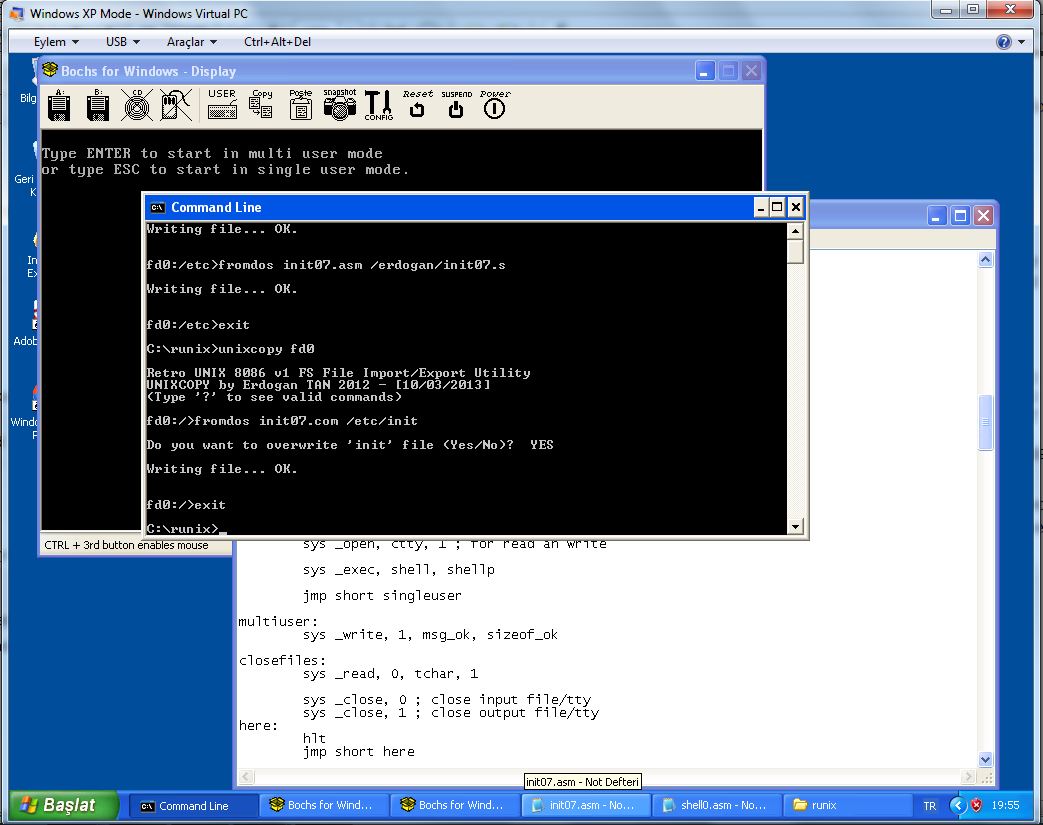
Task: Switch to init07.asm Notepad taskbar button
Action: click(x=584, y=805)
